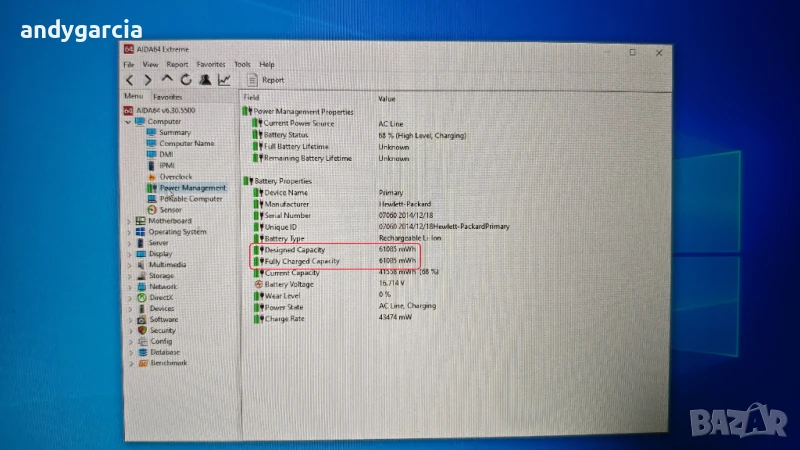The width and height of the screenshot is (800, 450).
Task: Select the Sensor tree item
Action: click(x=171, y=210)
